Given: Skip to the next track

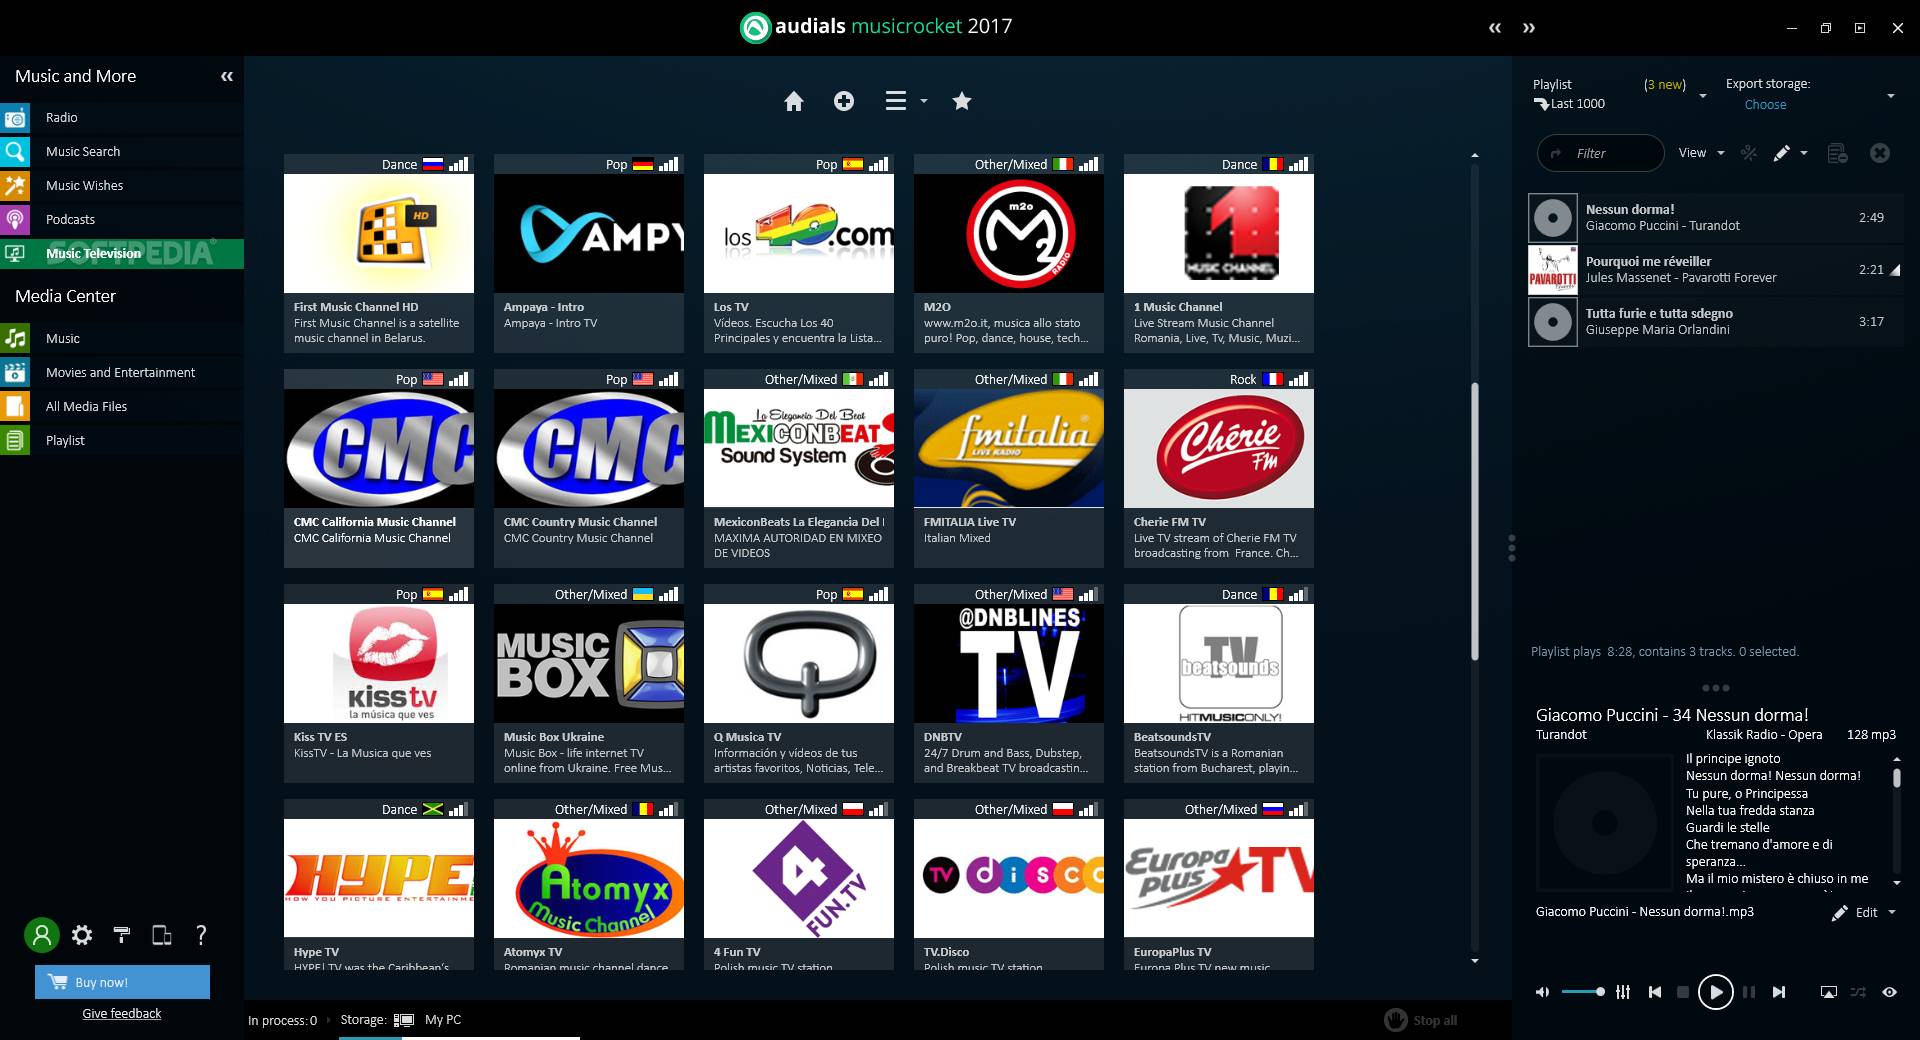Looking at the screenshot, I should click(1779, 992).
